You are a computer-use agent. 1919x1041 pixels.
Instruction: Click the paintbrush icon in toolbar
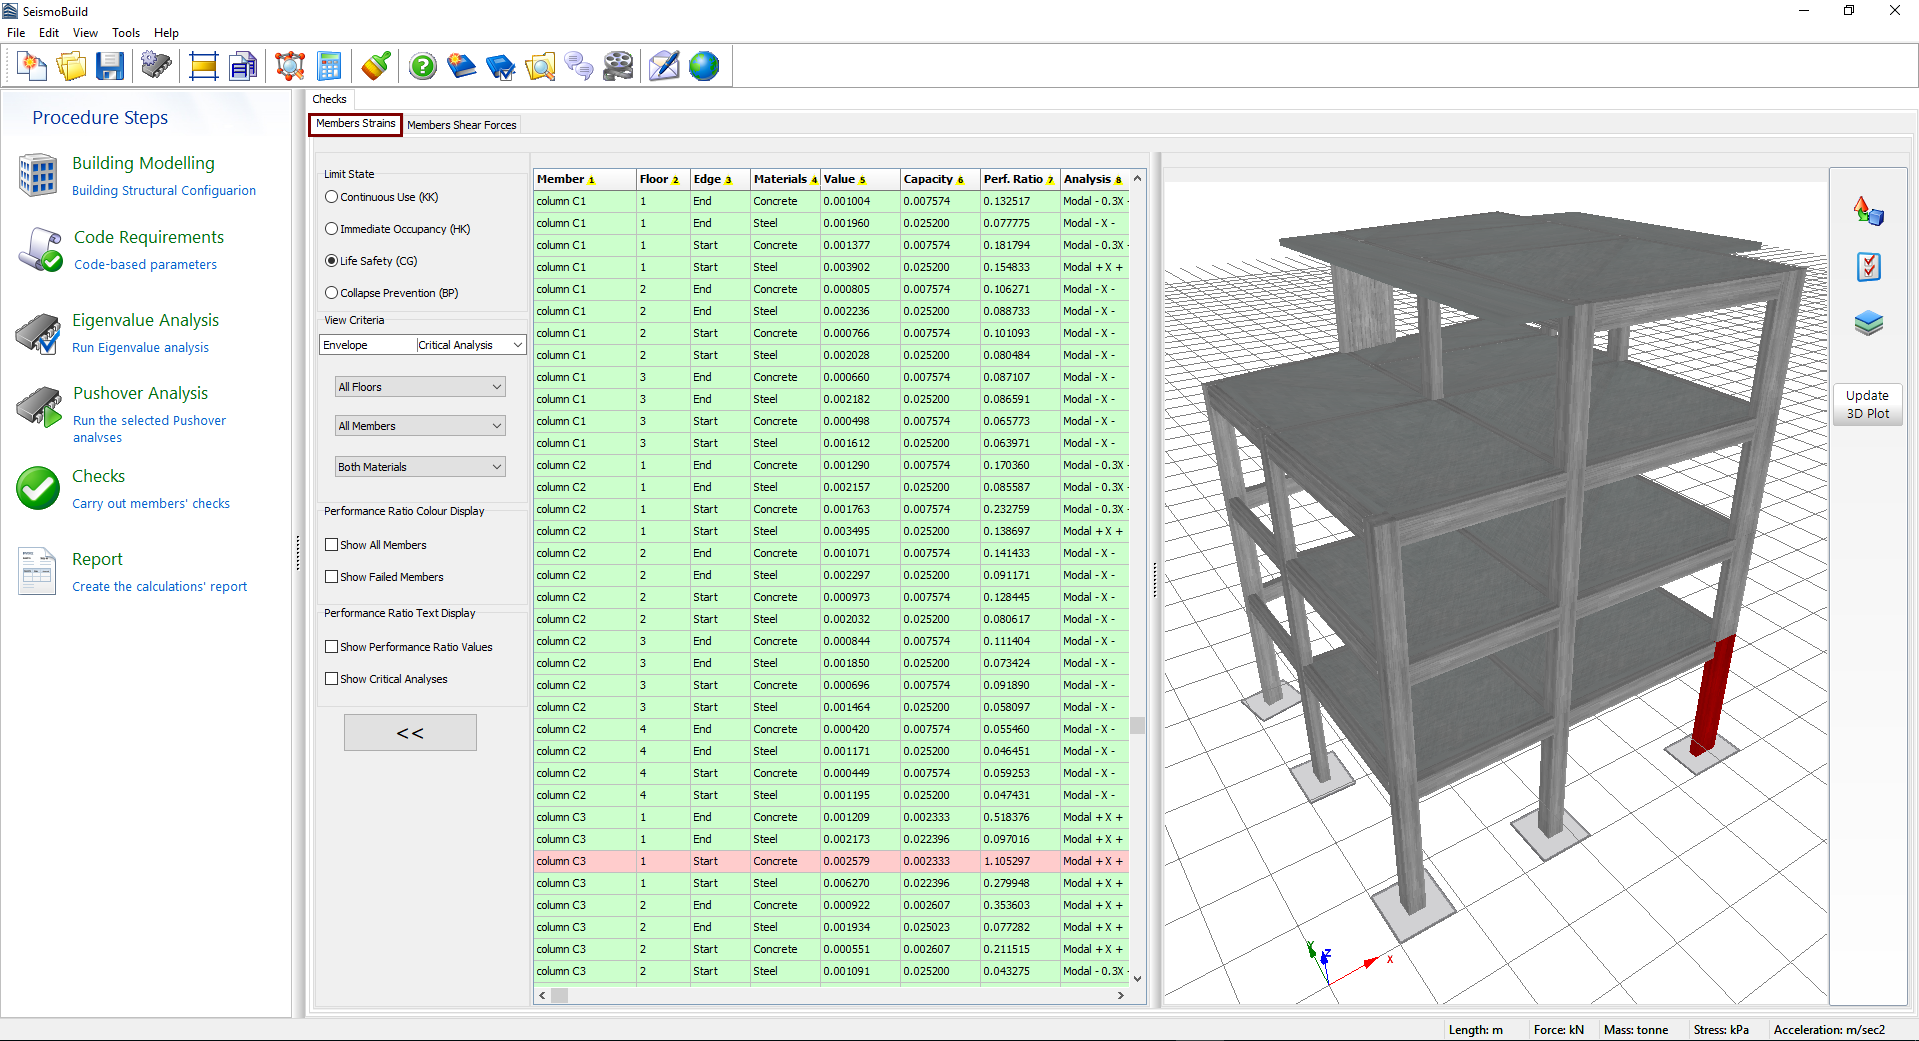(376, 67)
